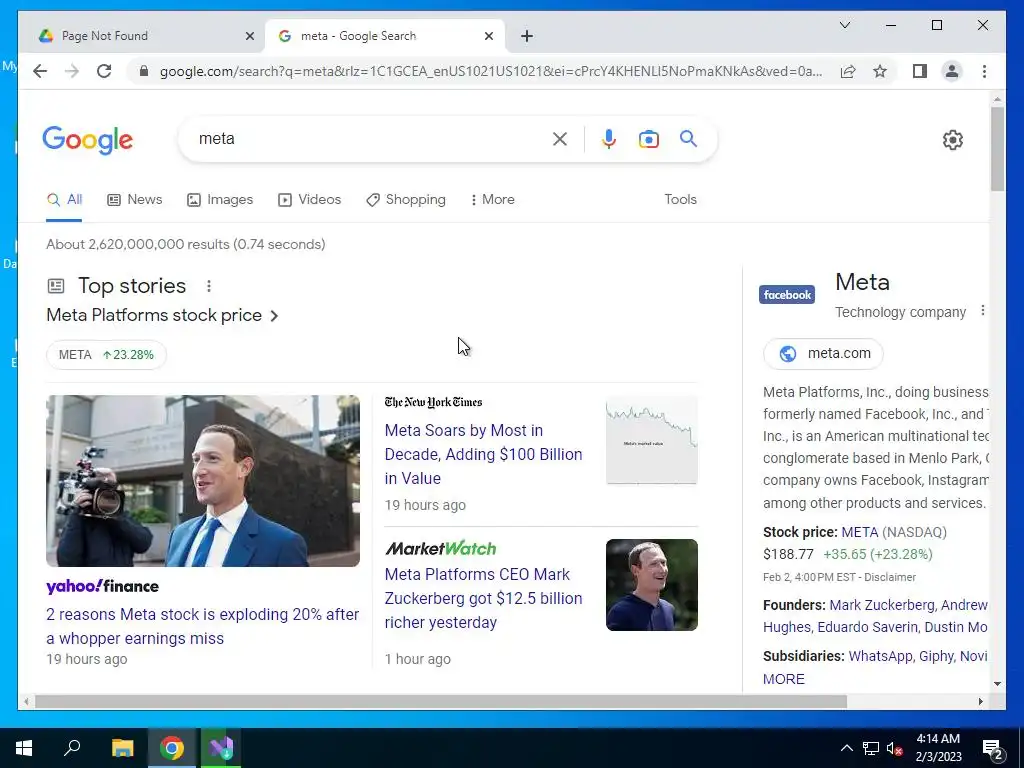This screenshot has height=768, width=1024.
Task: Bookmark this page with the star icon
Action: [880, 71]
